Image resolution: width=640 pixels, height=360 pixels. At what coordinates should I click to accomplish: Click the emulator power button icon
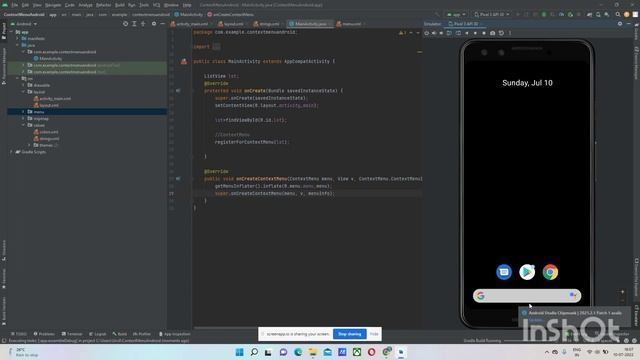pyautogui.click(x=427, y=33)
